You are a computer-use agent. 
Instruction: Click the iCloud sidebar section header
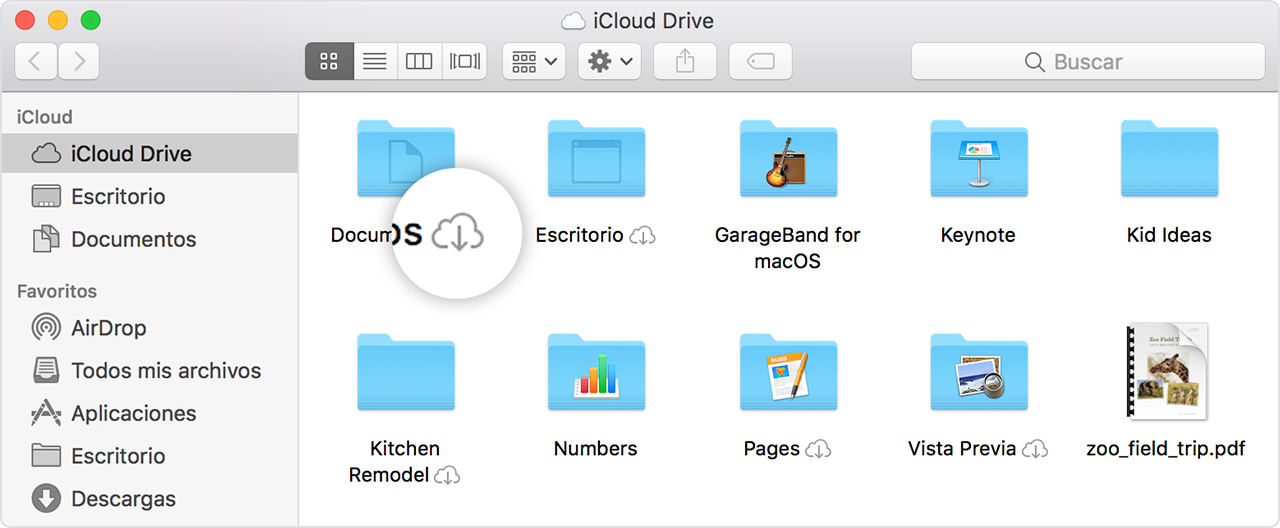(45, 117)
